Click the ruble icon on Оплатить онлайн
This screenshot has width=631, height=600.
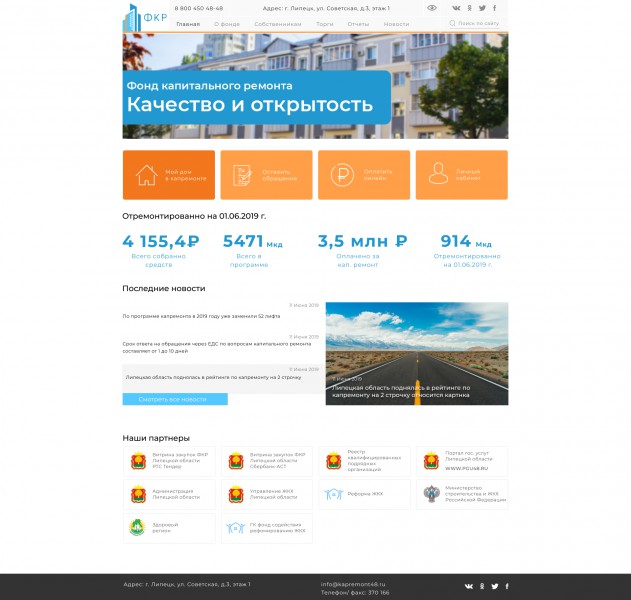tap(342, 175)
